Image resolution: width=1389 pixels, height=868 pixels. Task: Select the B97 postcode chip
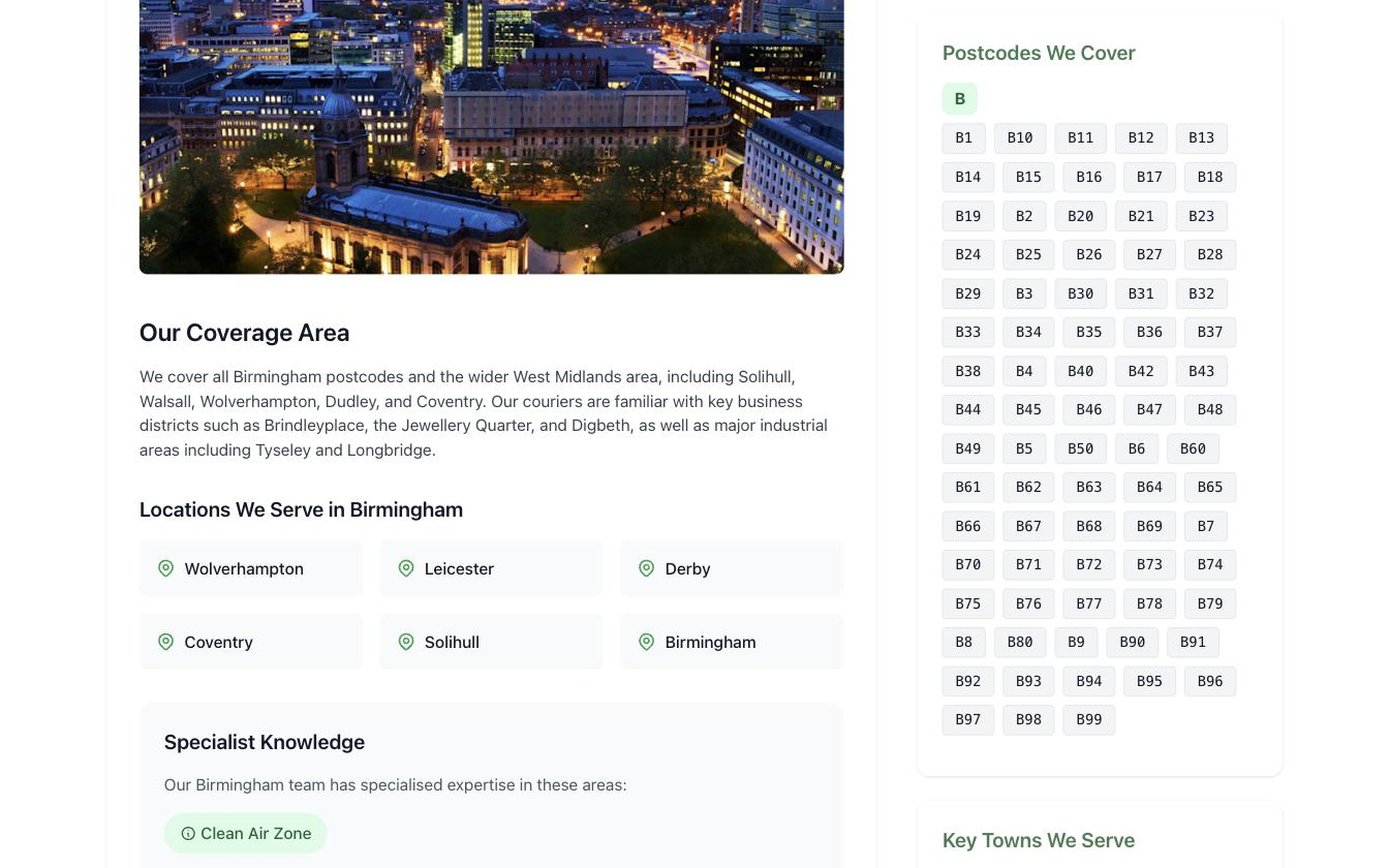[x=968, y=719]
